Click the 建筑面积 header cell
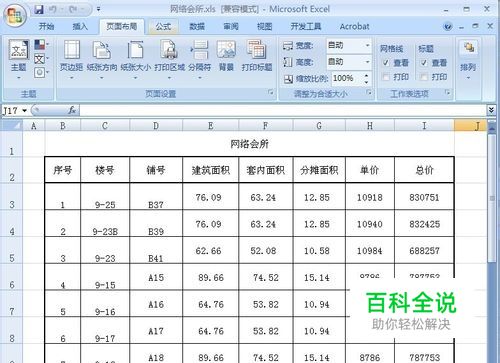Screen dimensions: 500x363 pos(211,170)
